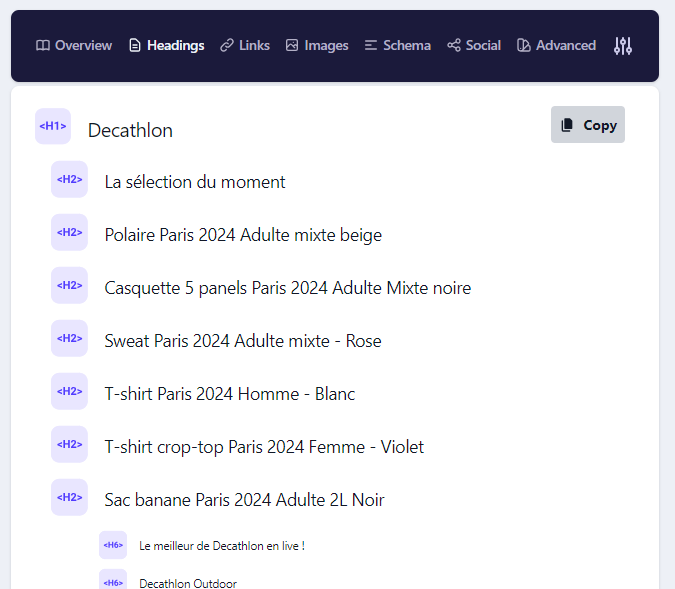Open the Social tab
The image size is (675, 589).
click(474, 45)
